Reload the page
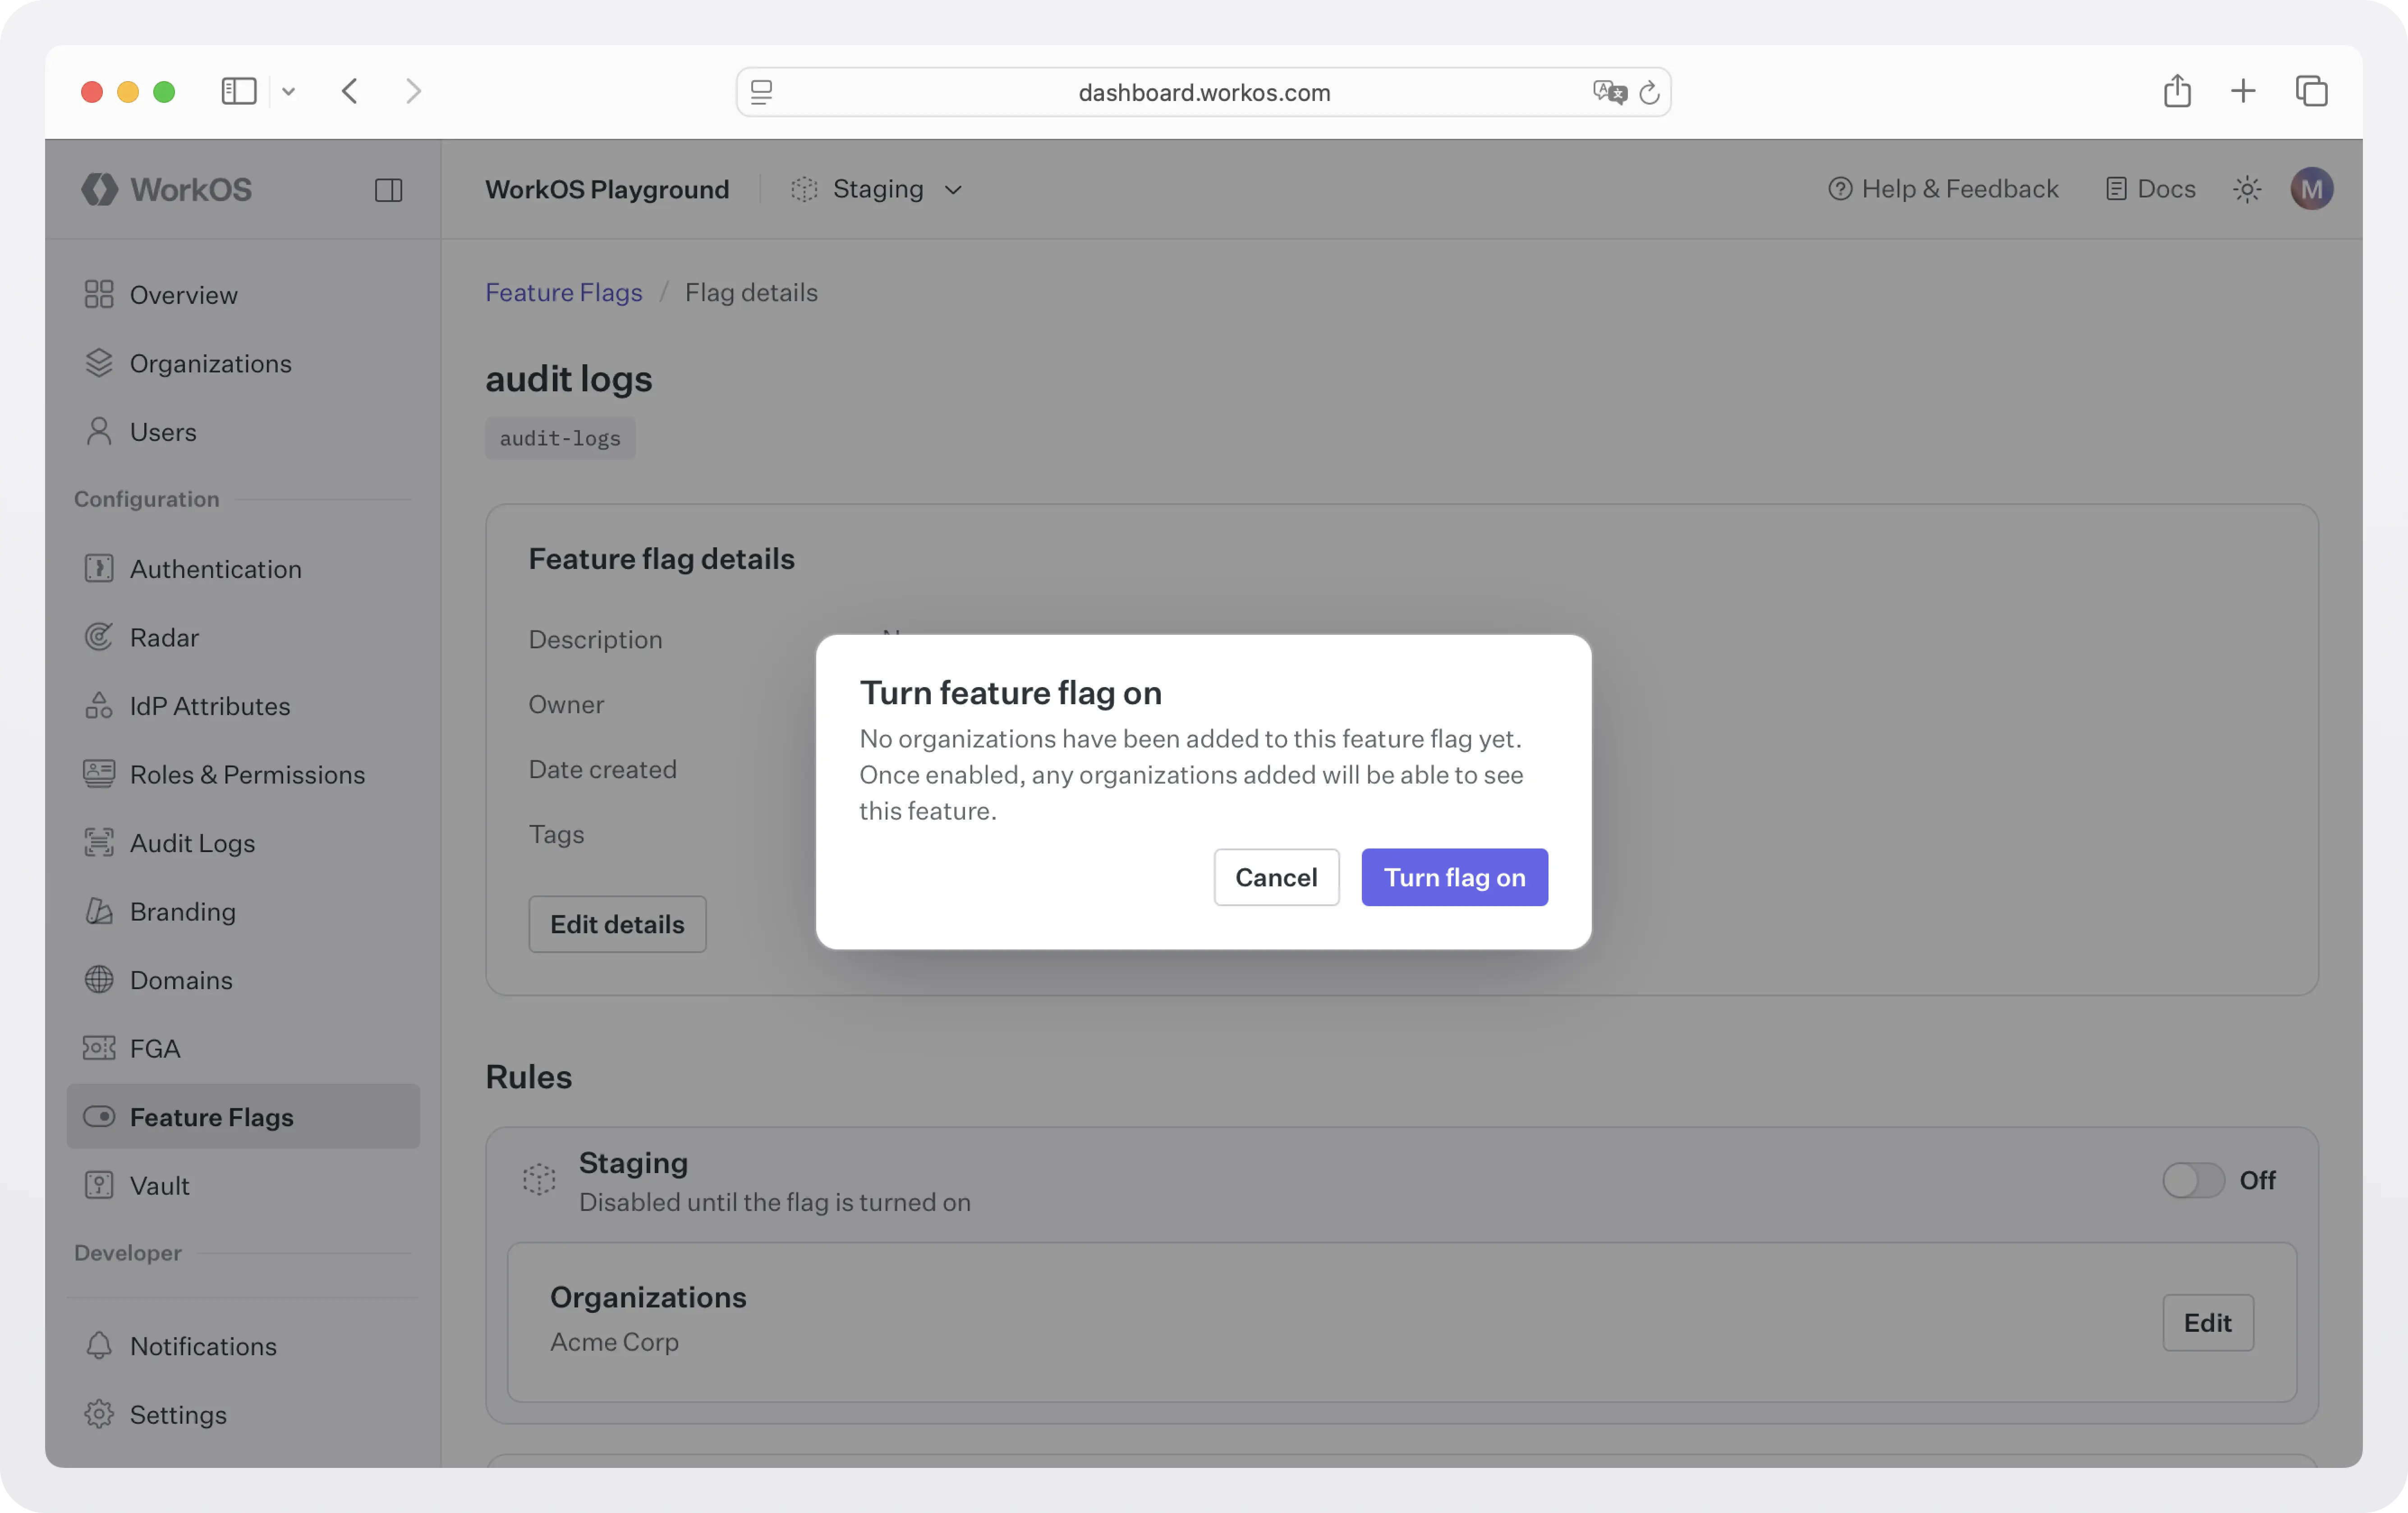2408x1513 pixels. [1649, 92]
